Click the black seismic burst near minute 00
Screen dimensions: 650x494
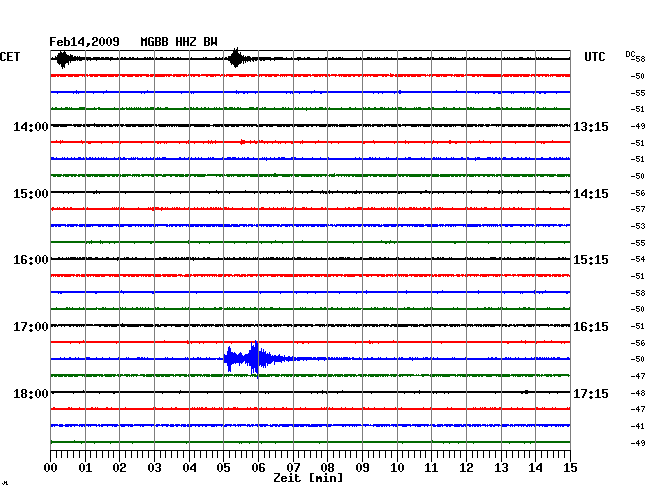tap(63, 59)
